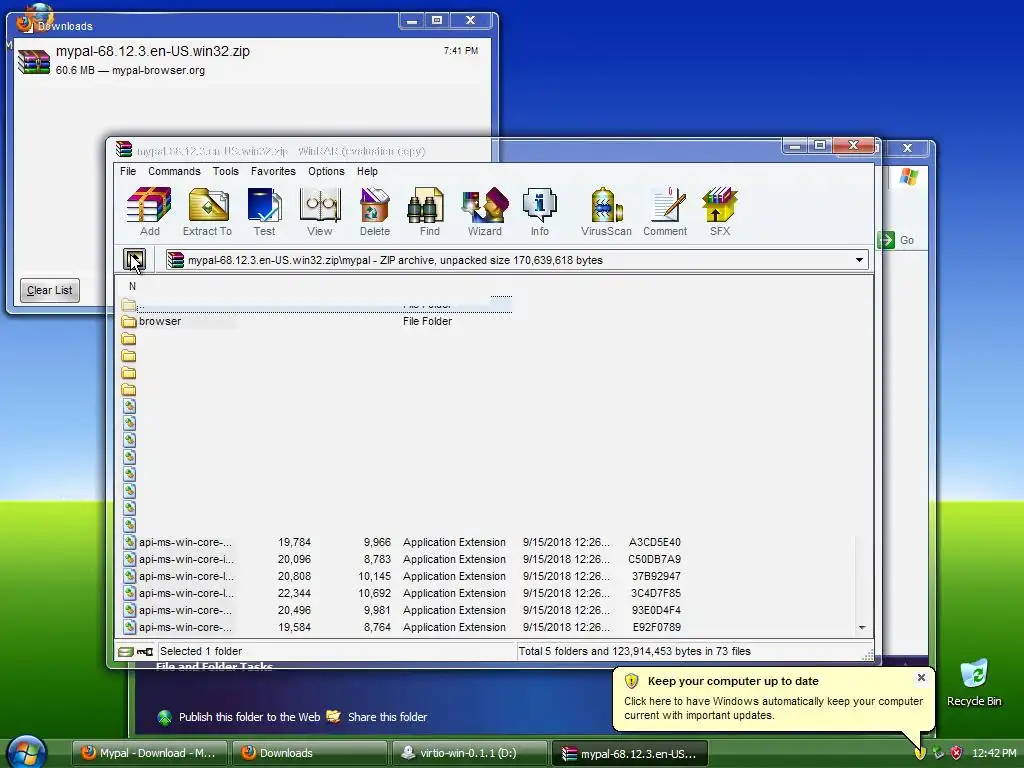Click the Safely Remove Hardware tray icon
The width and height of the screenshot is (1024, 768).
click(x=938, y=753)
